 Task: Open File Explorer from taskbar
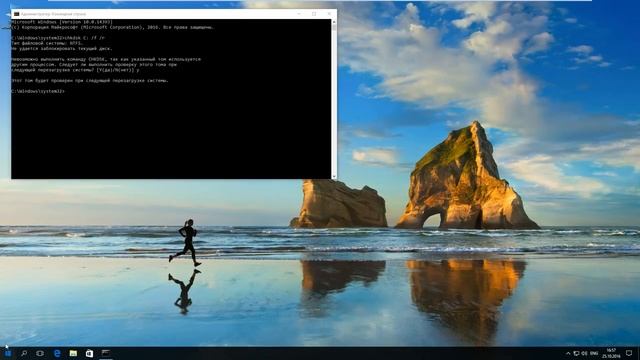pyautogui.click(x=73, y=353)
